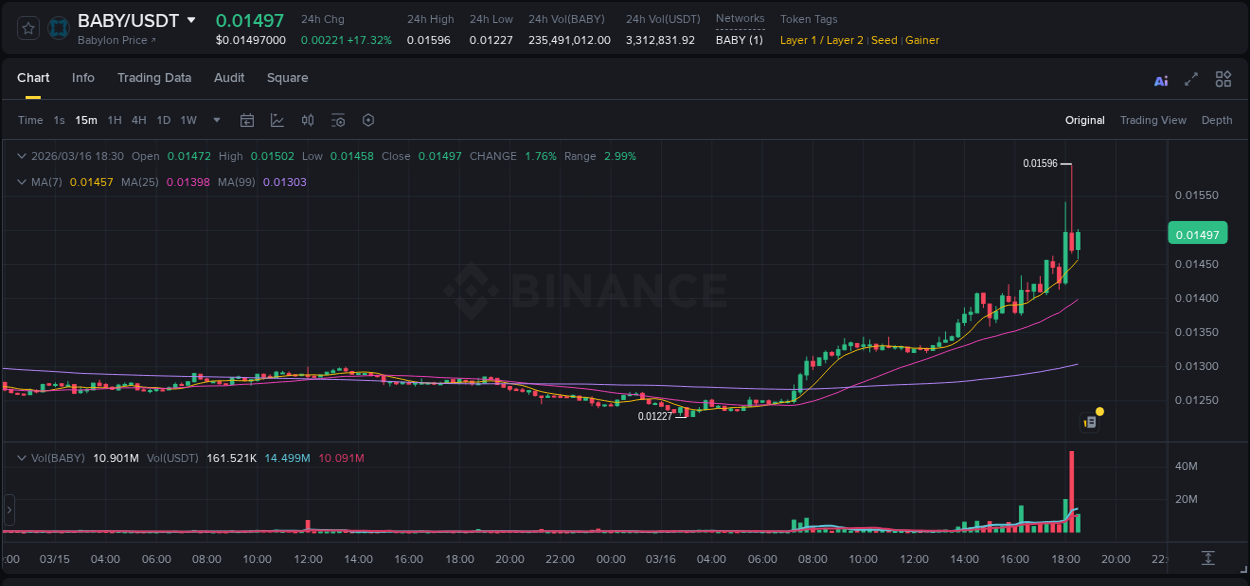Switch chart to Trading View mode
Screen dimensions: 1250x586
tap(1152, 120)
